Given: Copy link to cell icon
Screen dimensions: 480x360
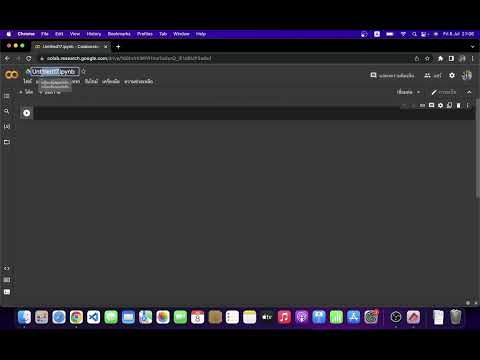Looking at the screenshot, I should click(422, 105).
